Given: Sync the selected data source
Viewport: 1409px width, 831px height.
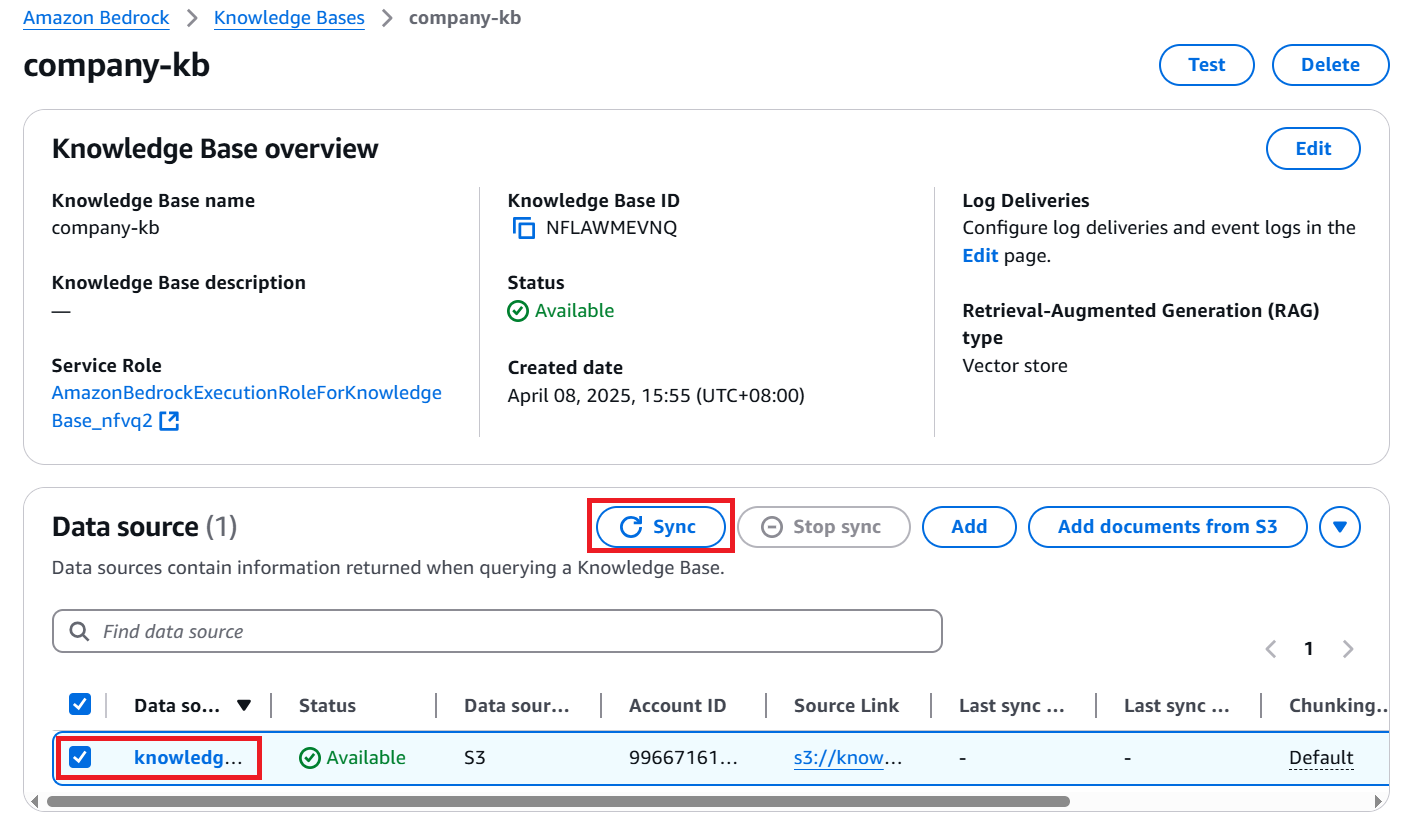Looking at the screenshot, I should point(661,527).
